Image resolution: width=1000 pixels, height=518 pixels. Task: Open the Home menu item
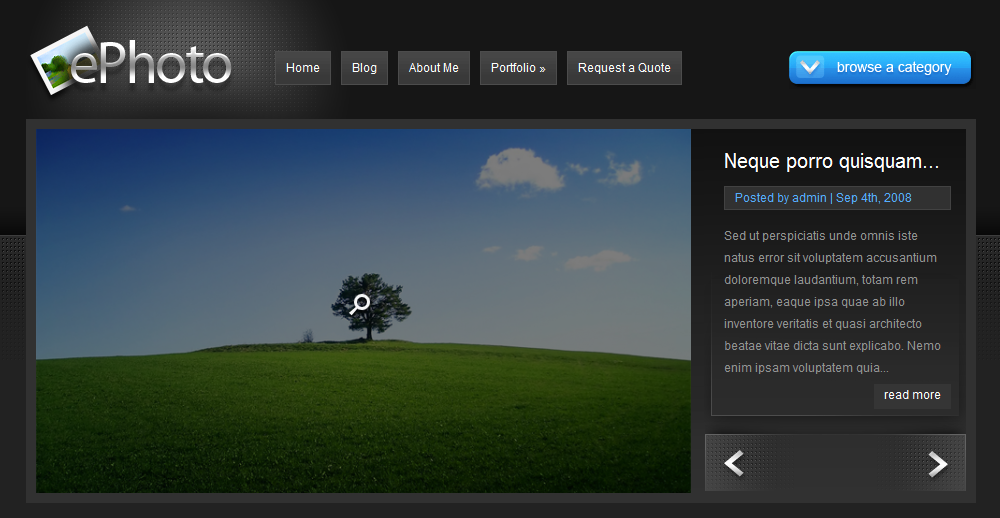(x=303, y=68)
